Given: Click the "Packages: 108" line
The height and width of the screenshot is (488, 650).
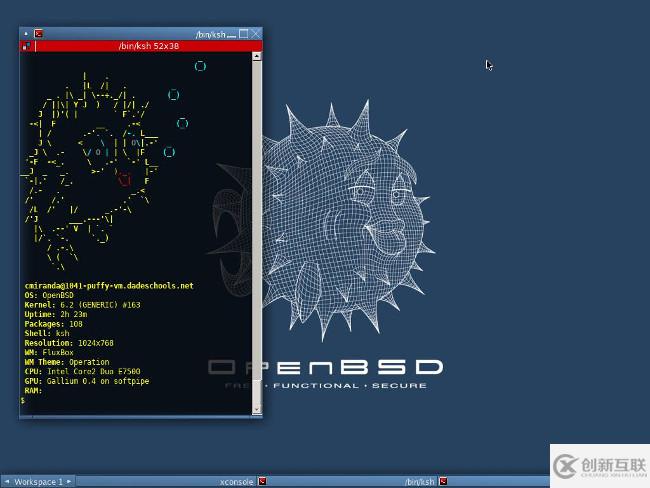Looking at the screenshot, I should coord(53,324).
